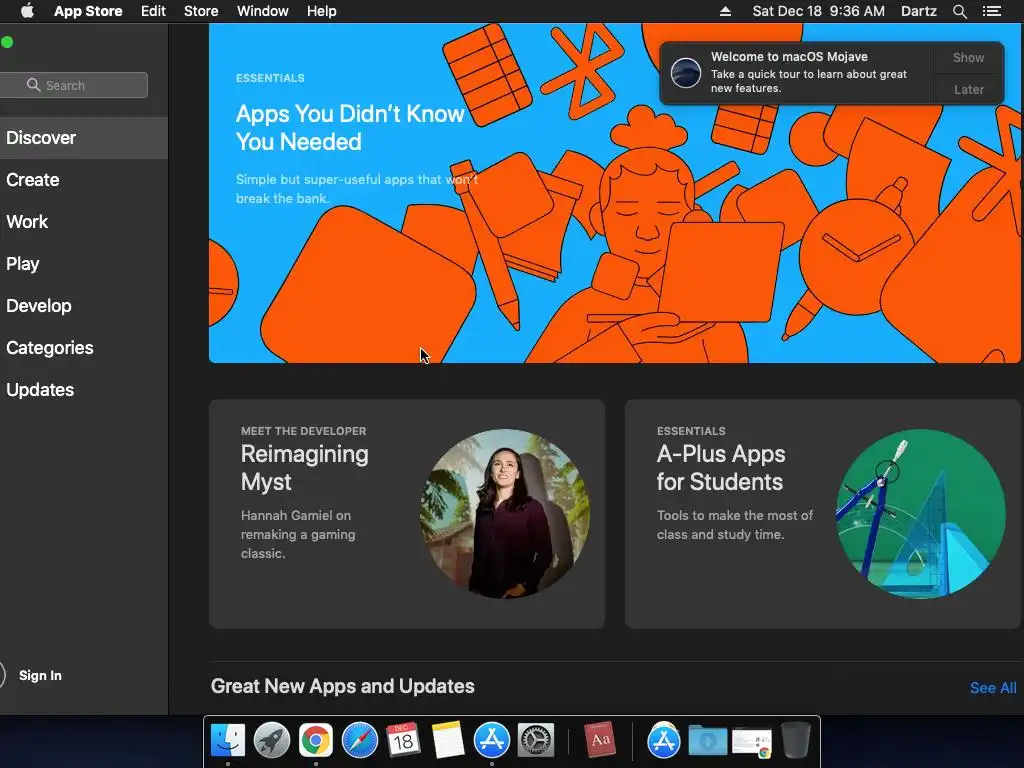Open Trash in the Dock
The width and height of the screenshot is (1024, 768).
(x=795, y=740)
